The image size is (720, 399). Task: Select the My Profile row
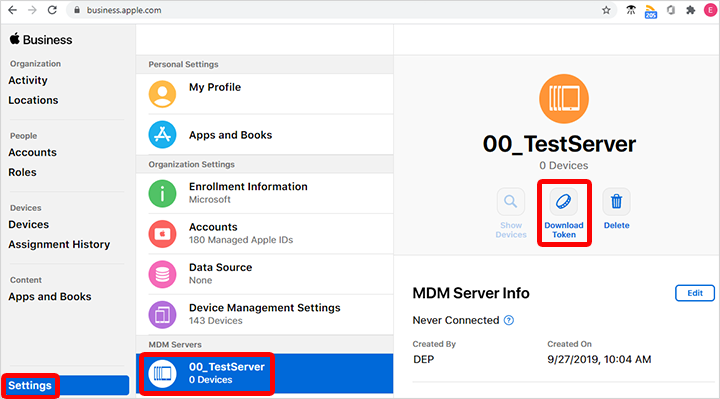[x=264, y=94]
